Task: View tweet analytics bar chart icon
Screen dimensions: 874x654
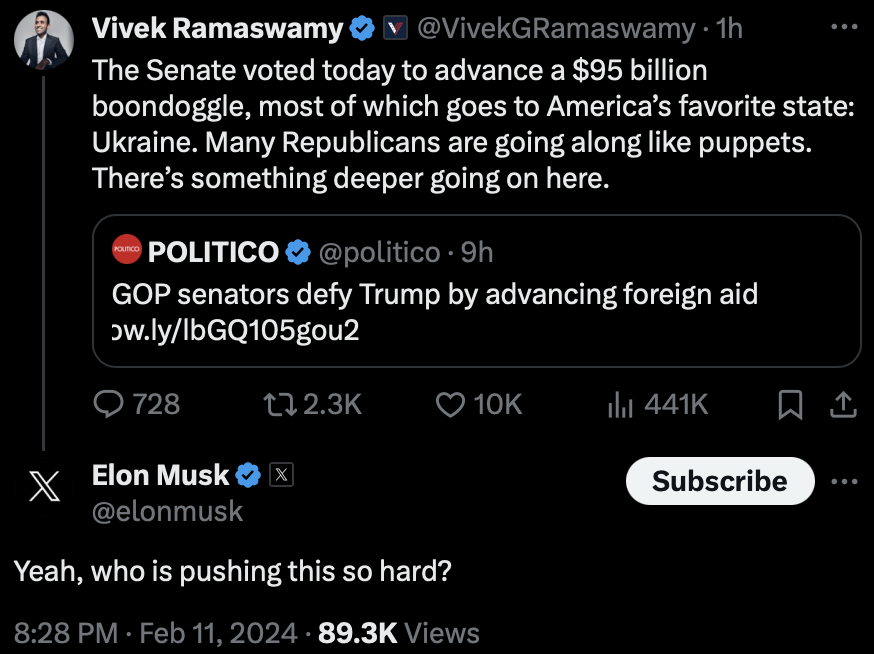Action: (x=622, y=404)
